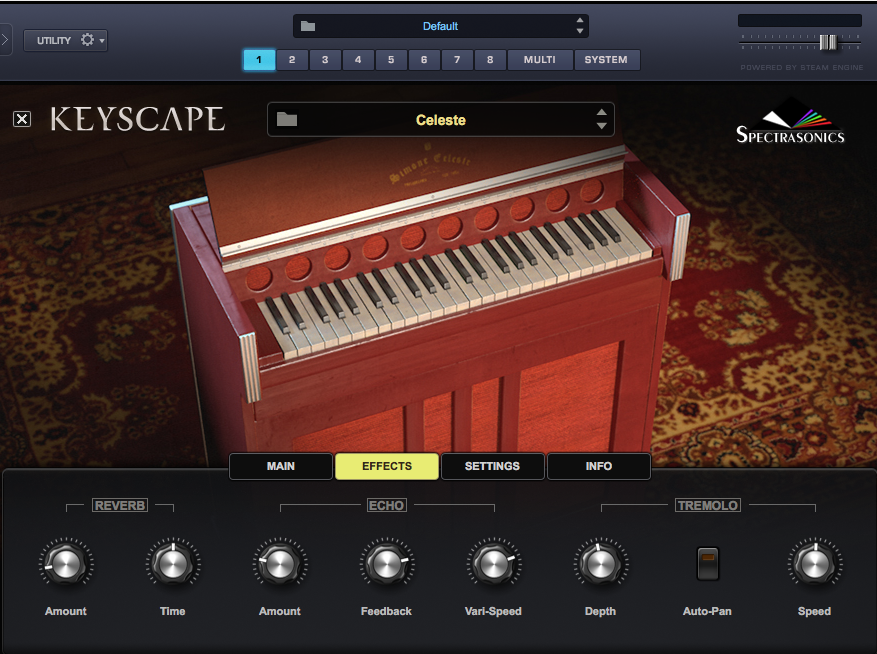Click the level meter display above master volume
The height and width of the screenshot is (654, 877).
coord(800,21)
